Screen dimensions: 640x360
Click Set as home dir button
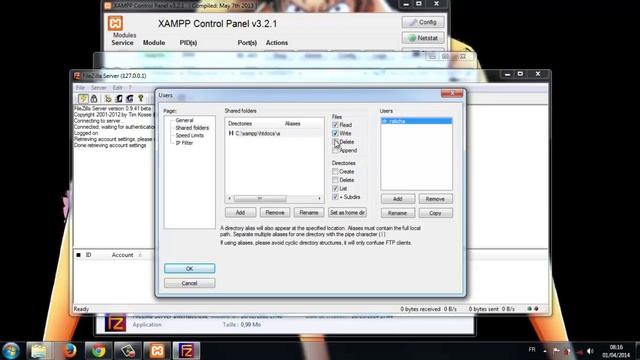click(x=347, y=213)
